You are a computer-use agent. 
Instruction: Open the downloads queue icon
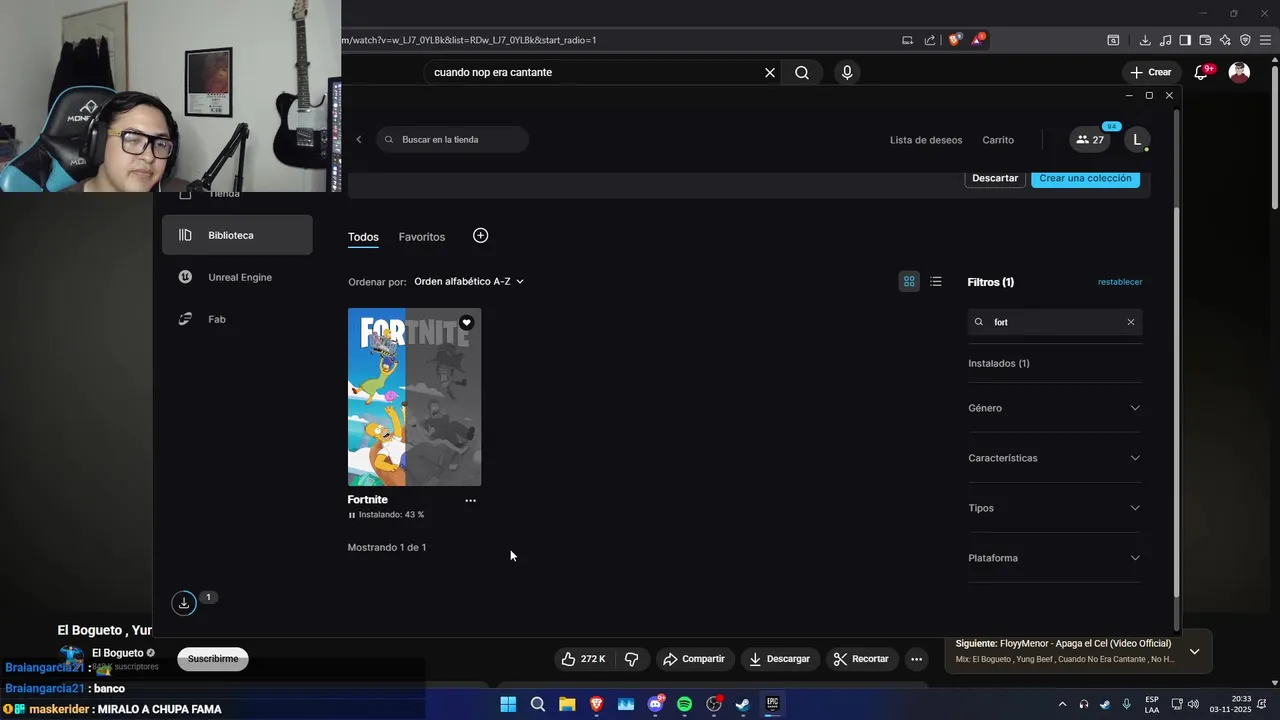[184, 603]
